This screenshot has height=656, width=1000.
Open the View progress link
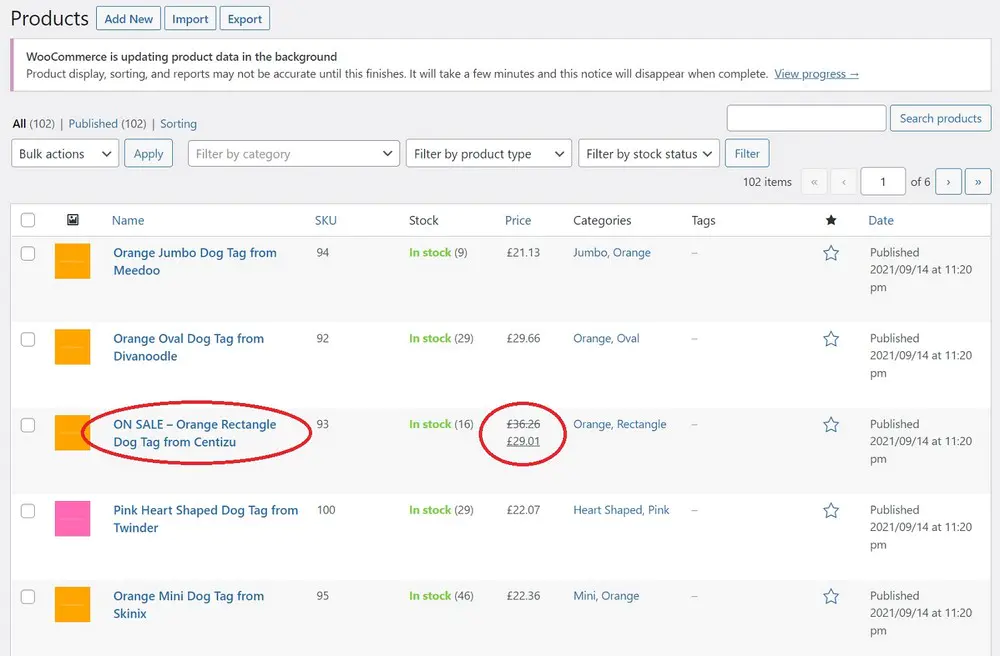pos(816,74)
